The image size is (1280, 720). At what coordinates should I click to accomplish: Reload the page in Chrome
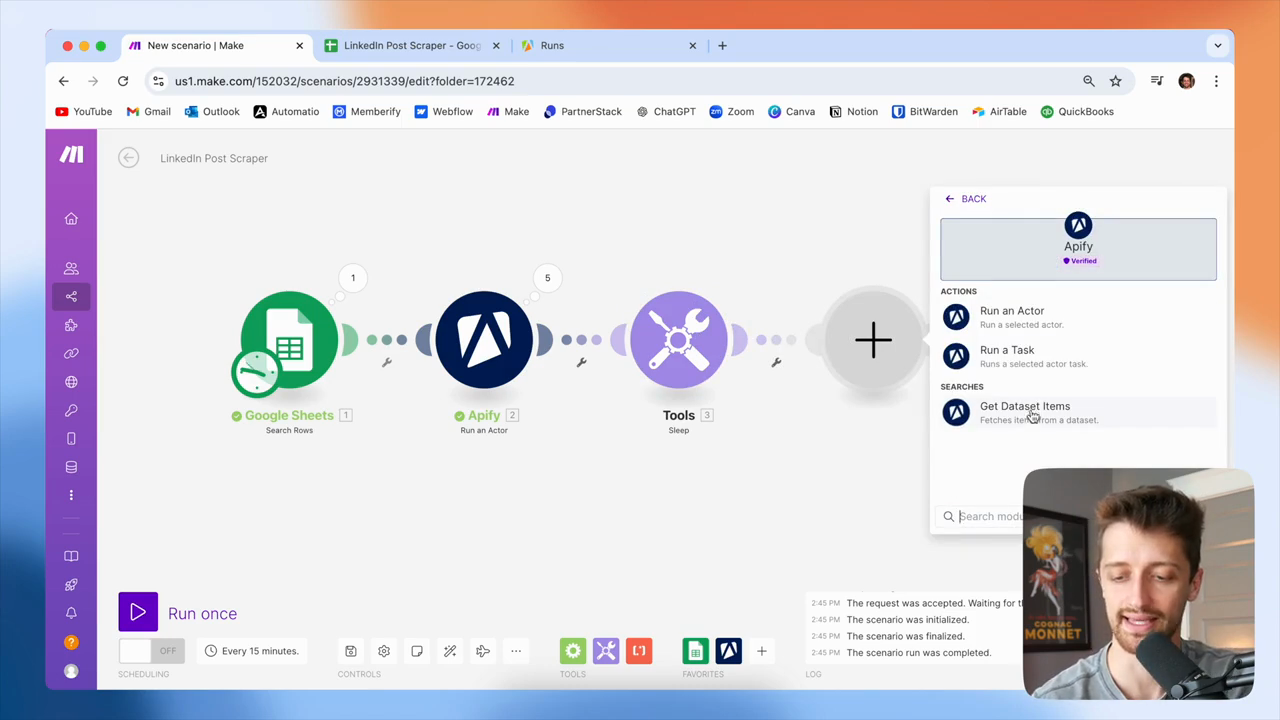(123, 81)
